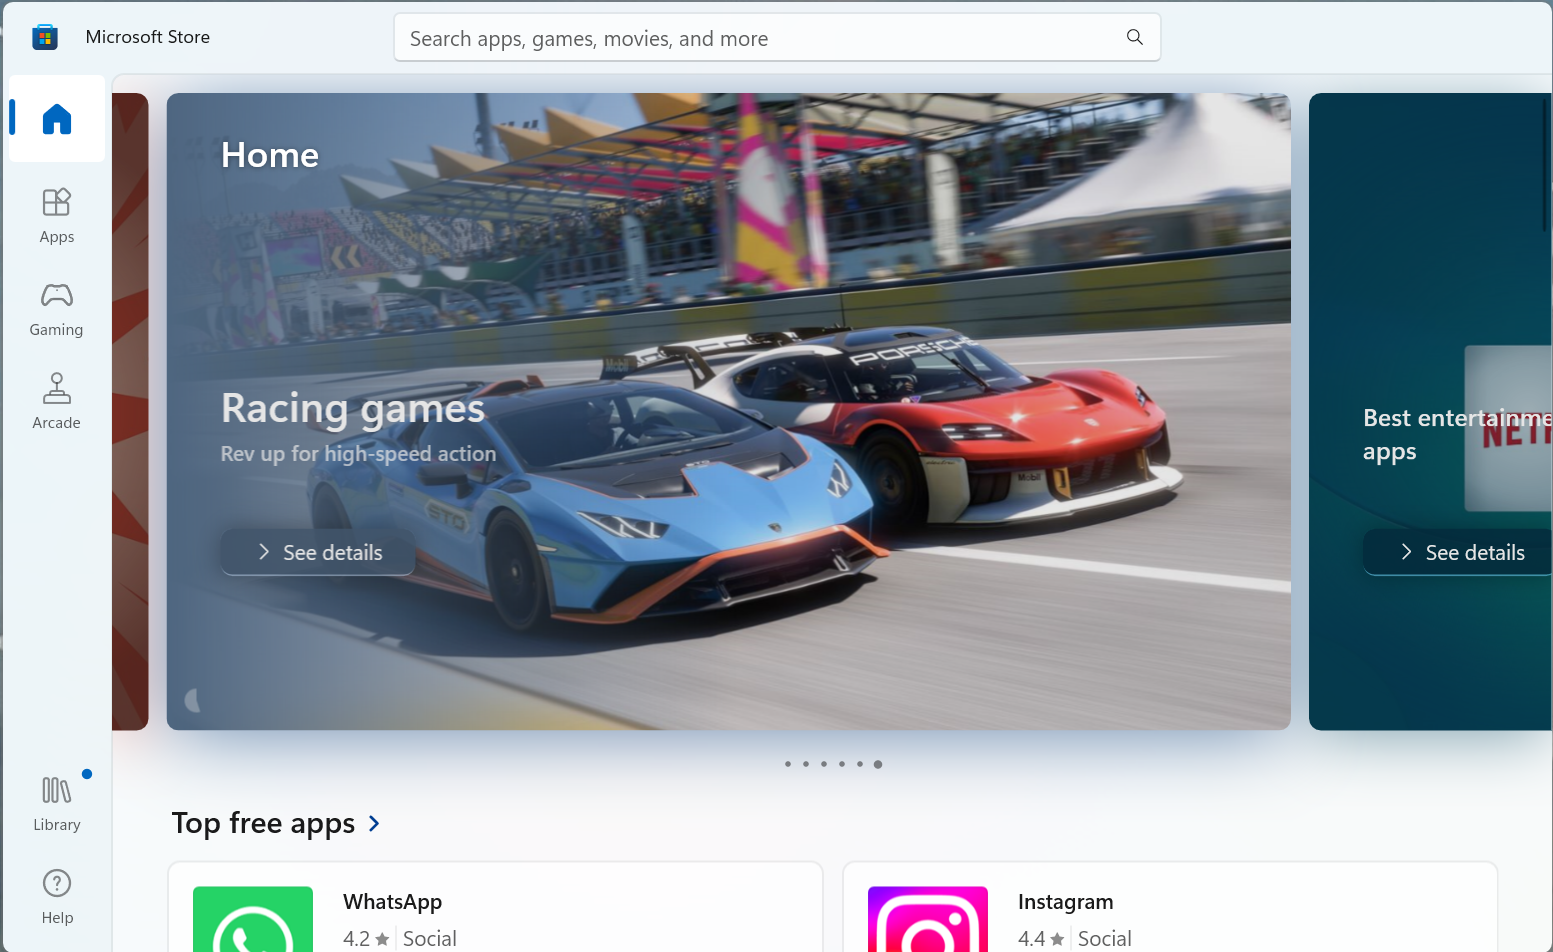Image resolution: width=1553 pixels, height=952 pixels.
Task: Open the Apps section in the sidebar
Action: [57, 215]
